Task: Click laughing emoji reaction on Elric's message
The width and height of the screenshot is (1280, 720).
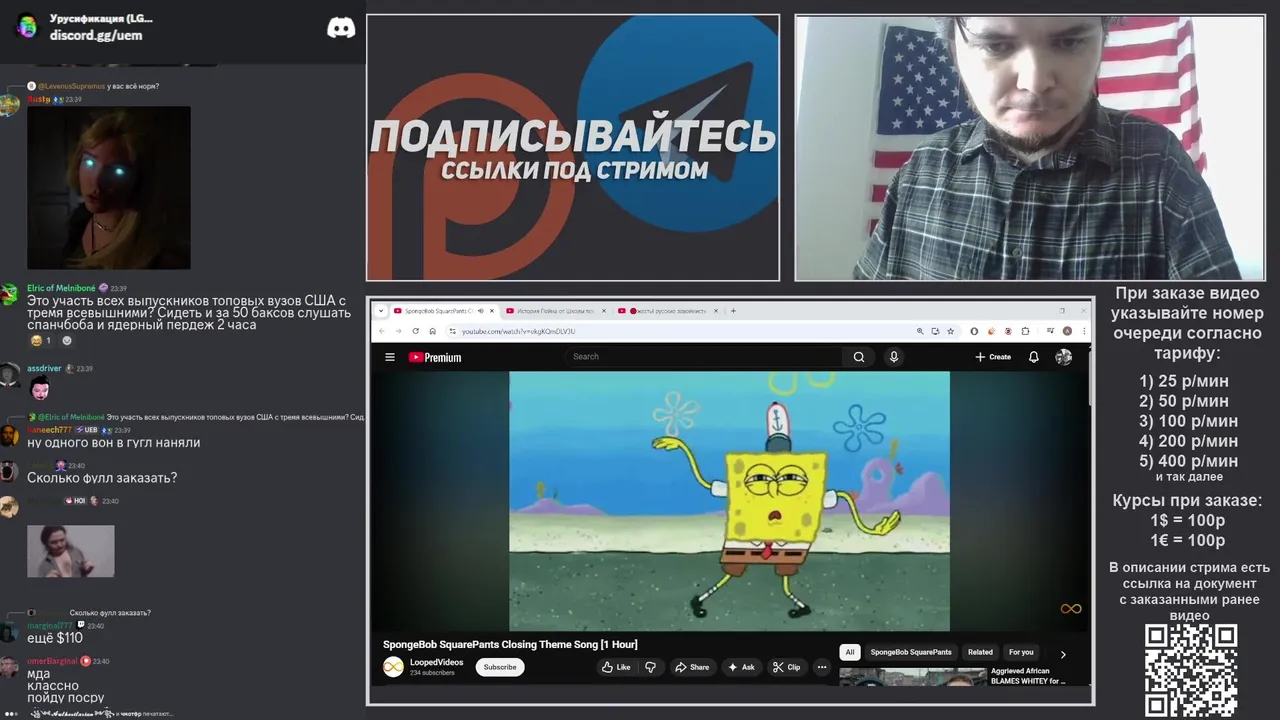Action: 41,341
